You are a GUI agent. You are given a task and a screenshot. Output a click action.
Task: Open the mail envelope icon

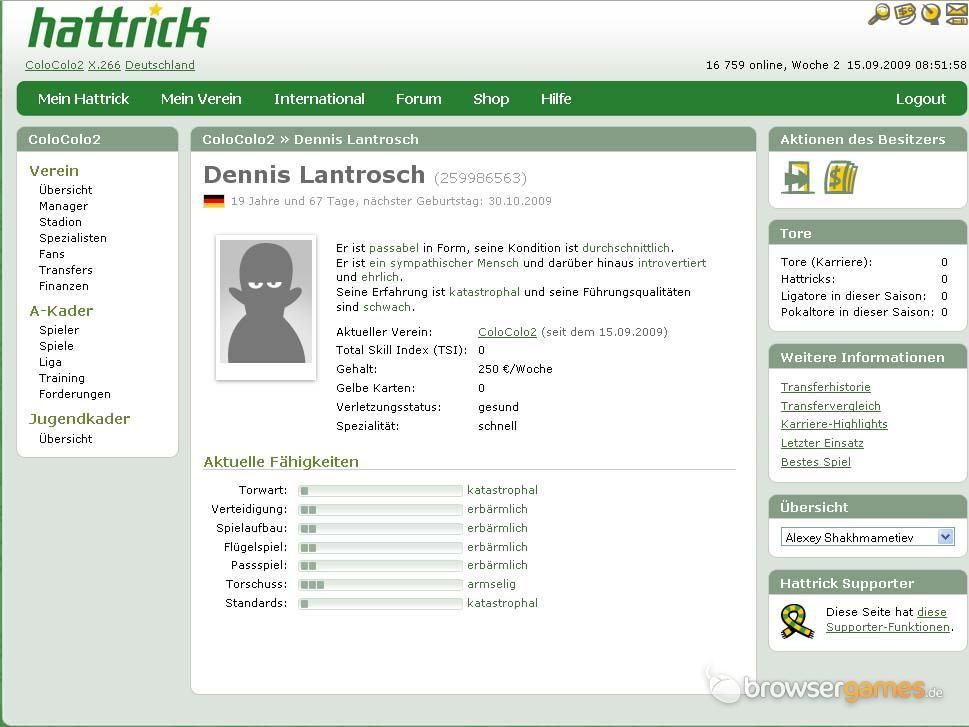[957, 14]
